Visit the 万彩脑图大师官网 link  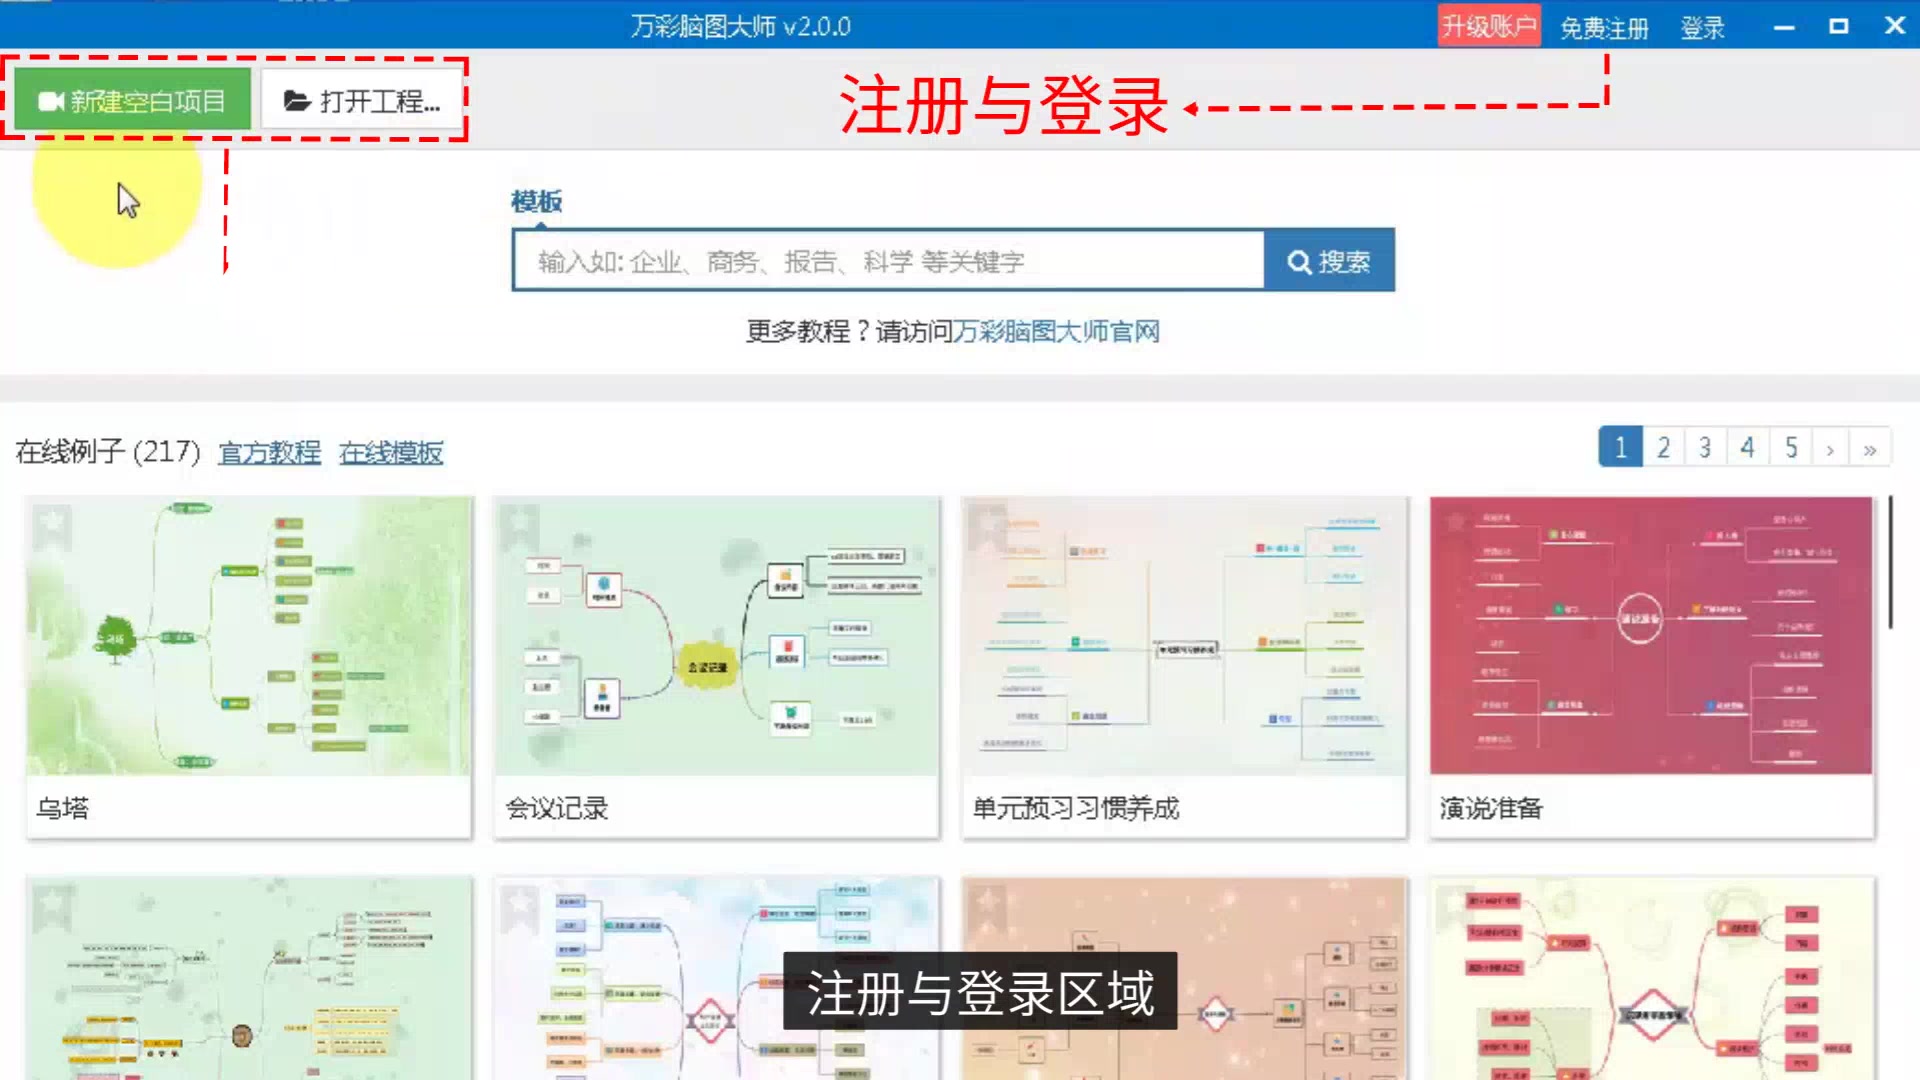[x=1056, y=331]
